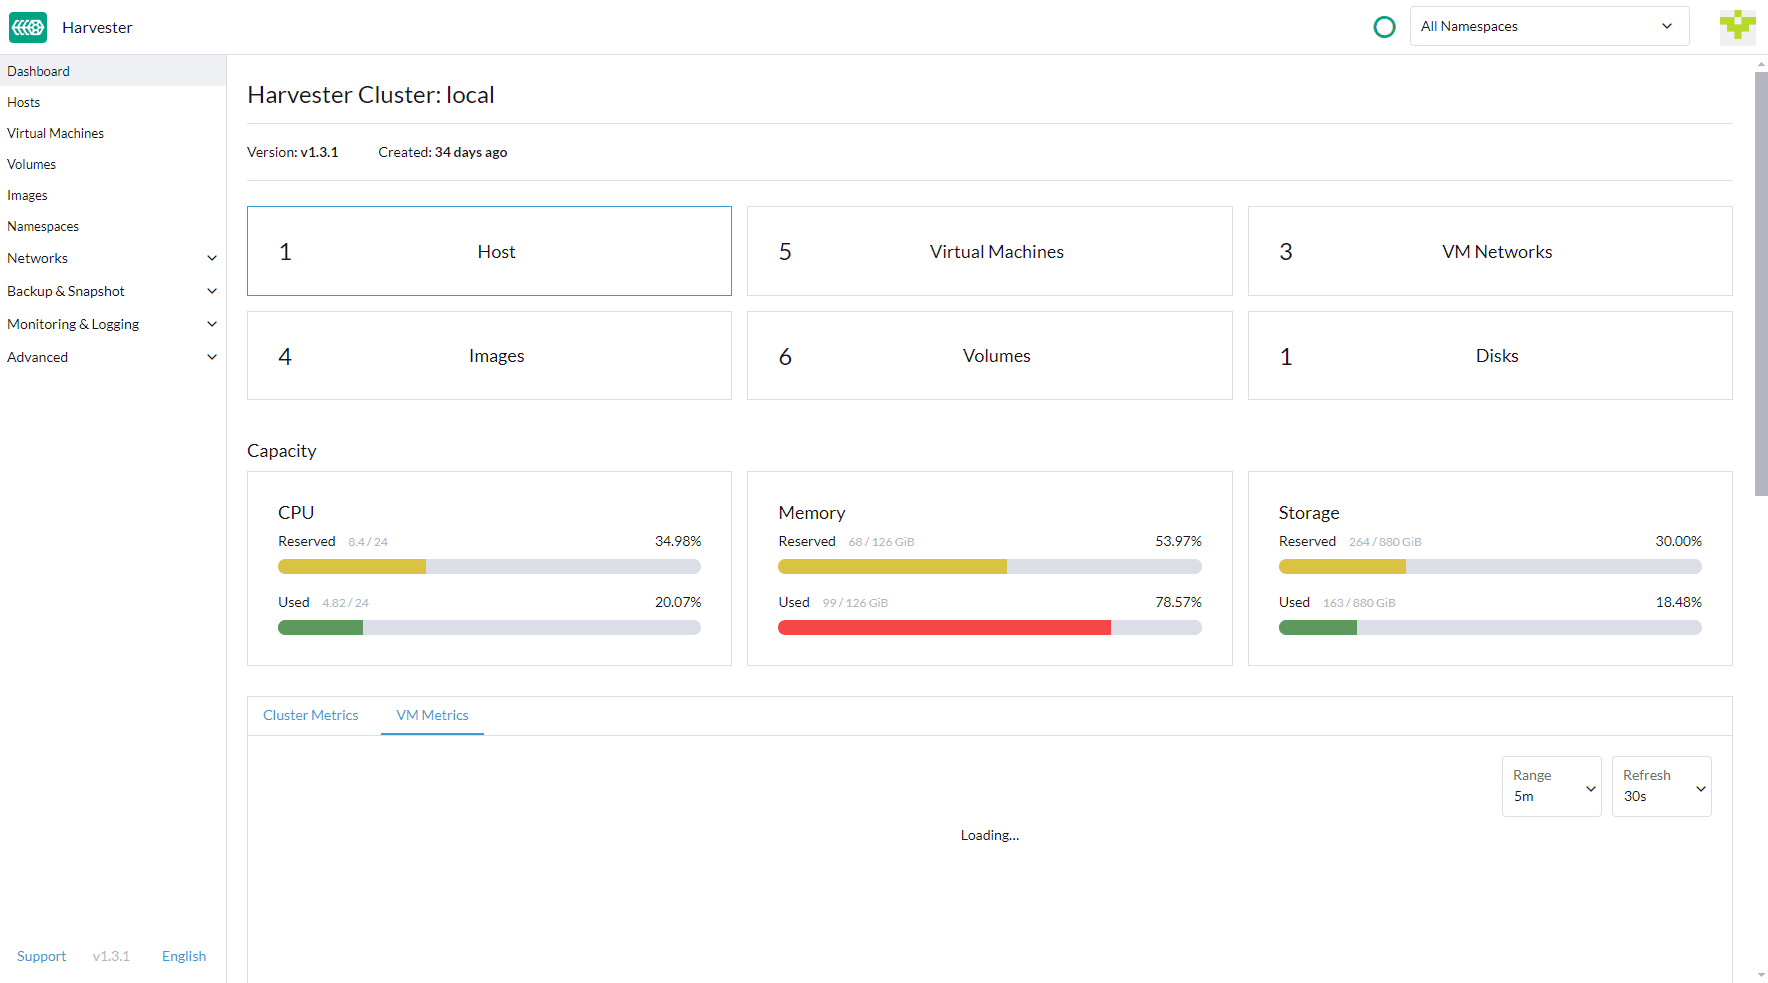The width and height of the screenshot is (1768, 983).
Task: Click the Loading... message
Action: click(990, 835)
